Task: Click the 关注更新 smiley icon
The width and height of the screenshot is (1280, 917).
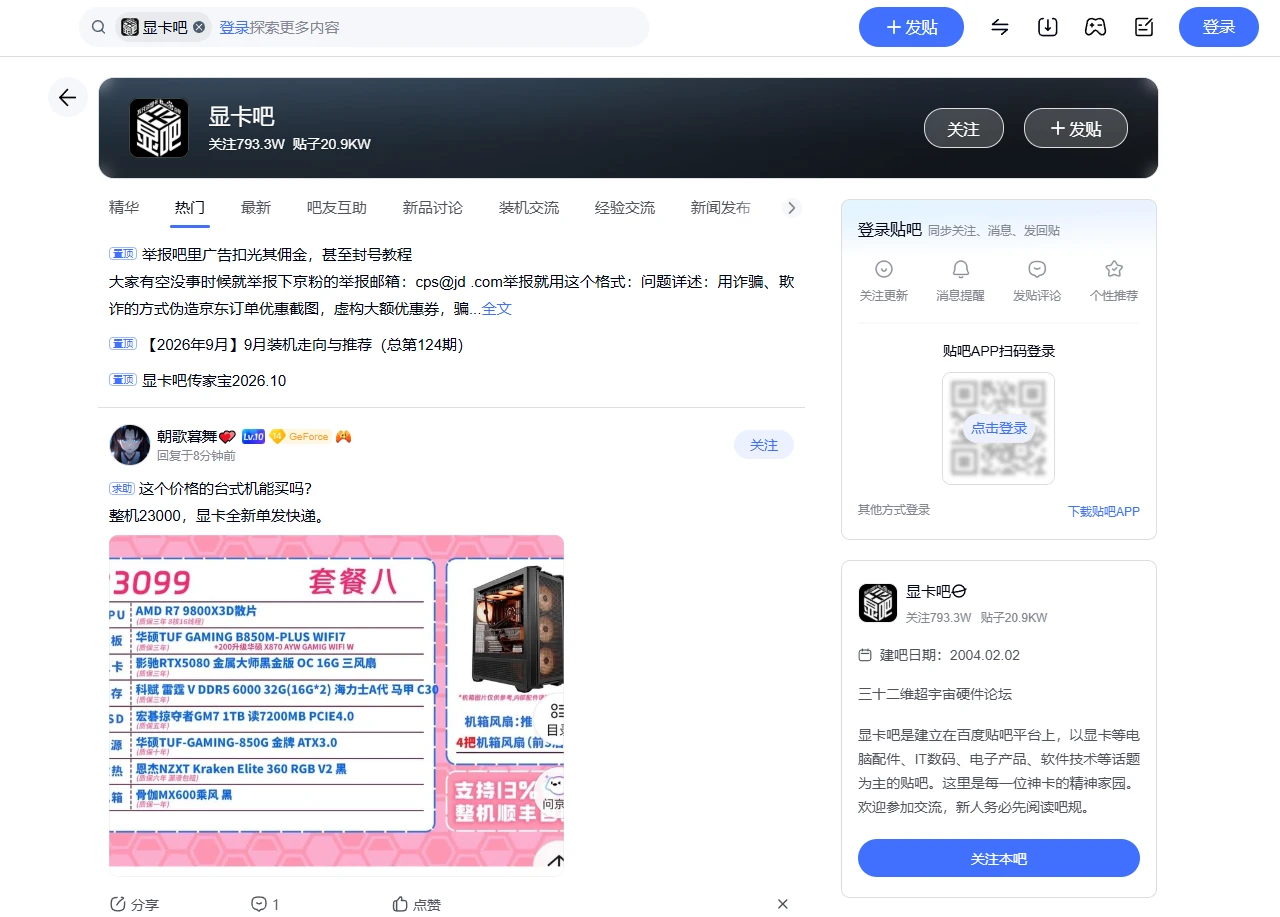Action: pos(884,269)
